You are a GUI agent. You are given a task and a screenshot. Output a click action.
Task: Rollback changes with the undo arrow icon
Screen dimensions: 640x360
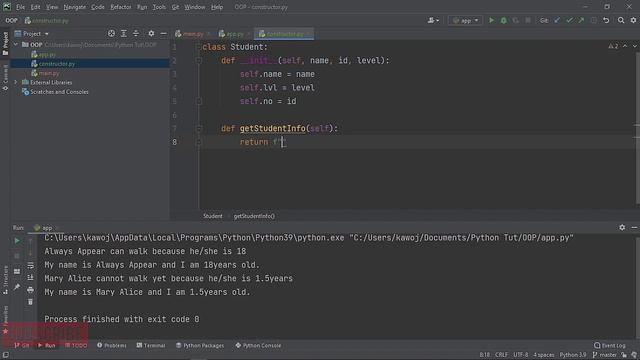607,20
